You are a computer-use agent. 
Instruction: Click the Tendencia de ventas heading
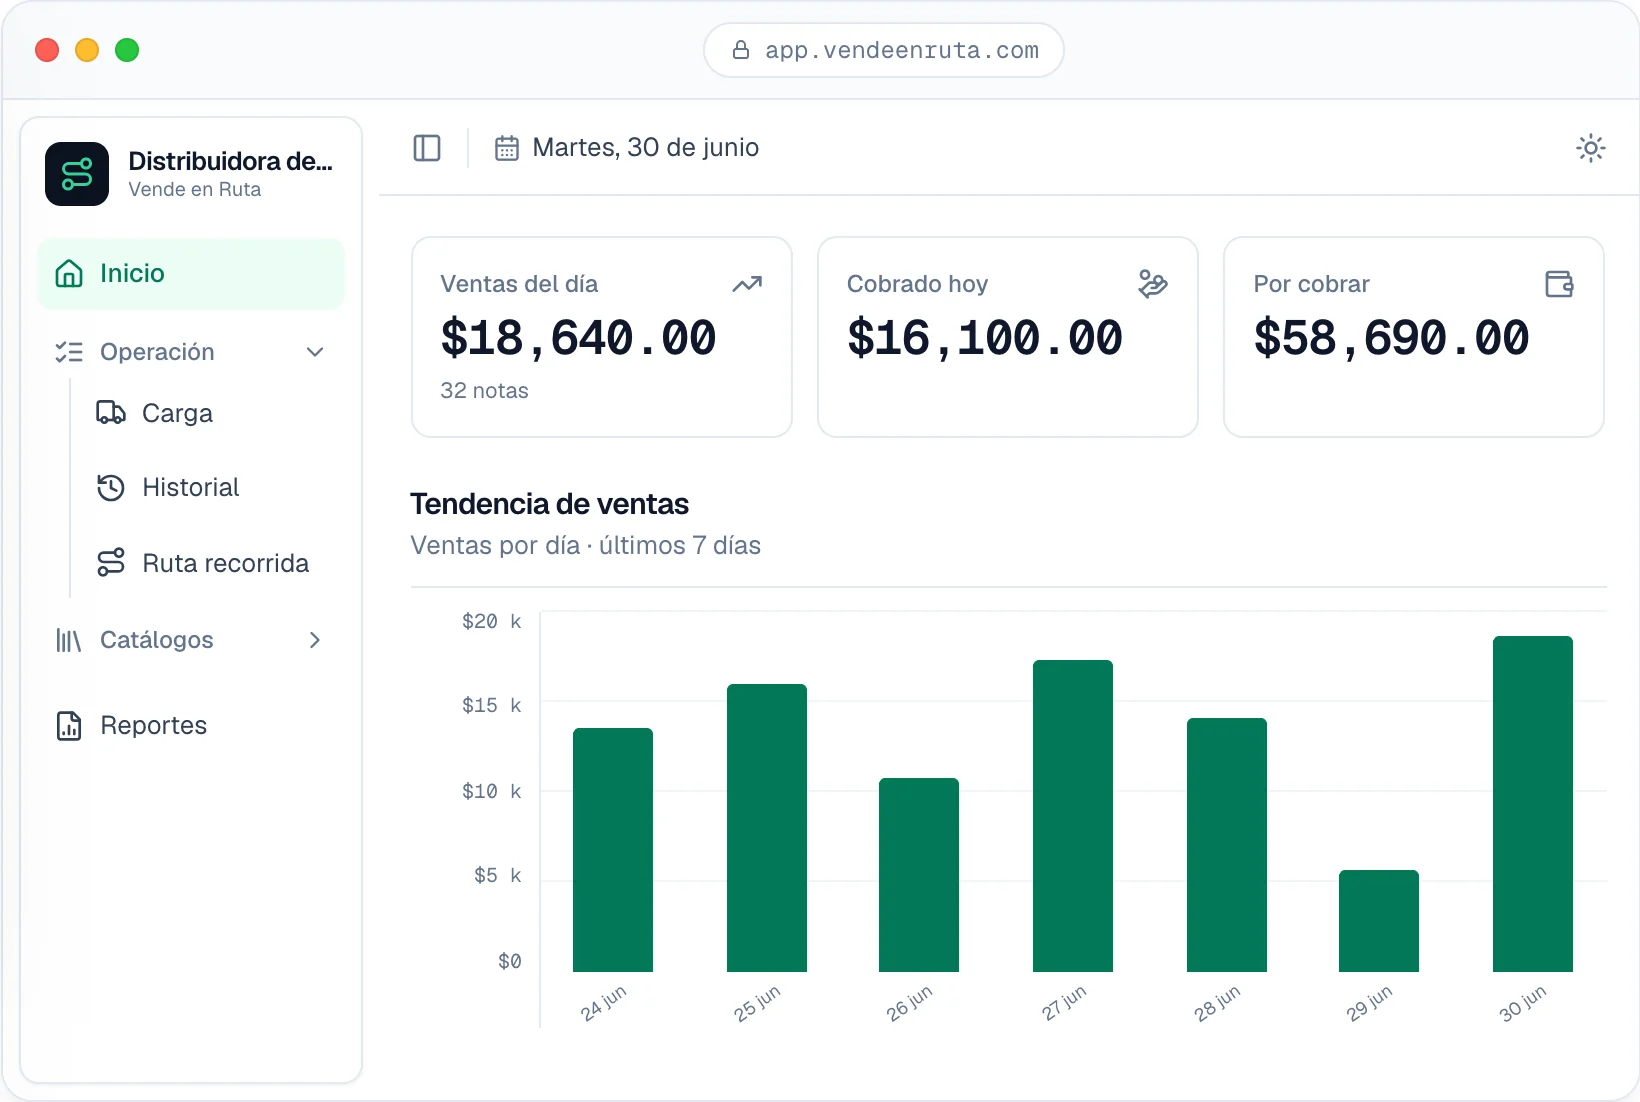tap(549, 504)
